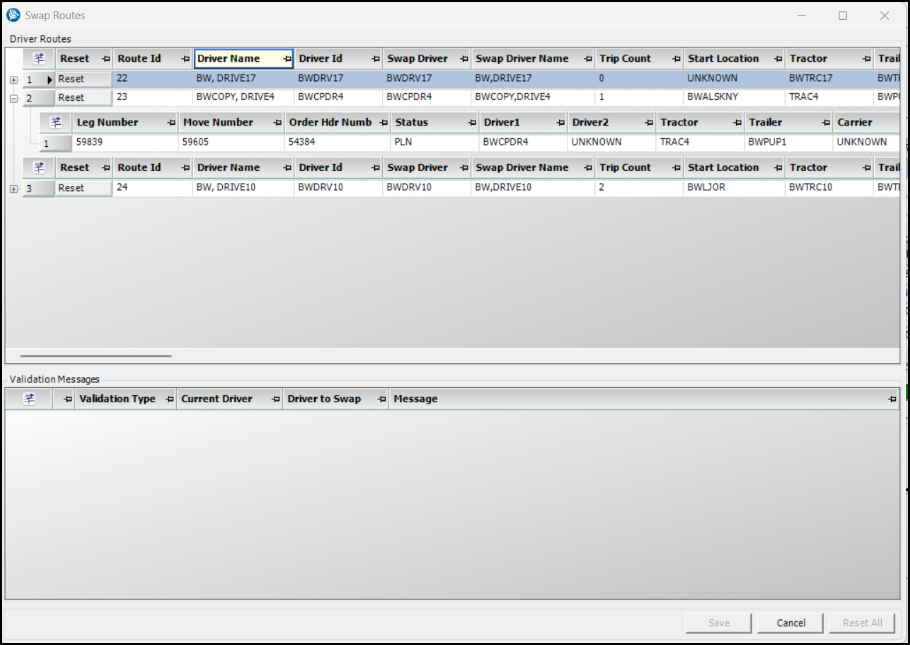Click the Swap Routes app icon in title bar
Viewport: 910px width, 645px height.
(13, 15)
